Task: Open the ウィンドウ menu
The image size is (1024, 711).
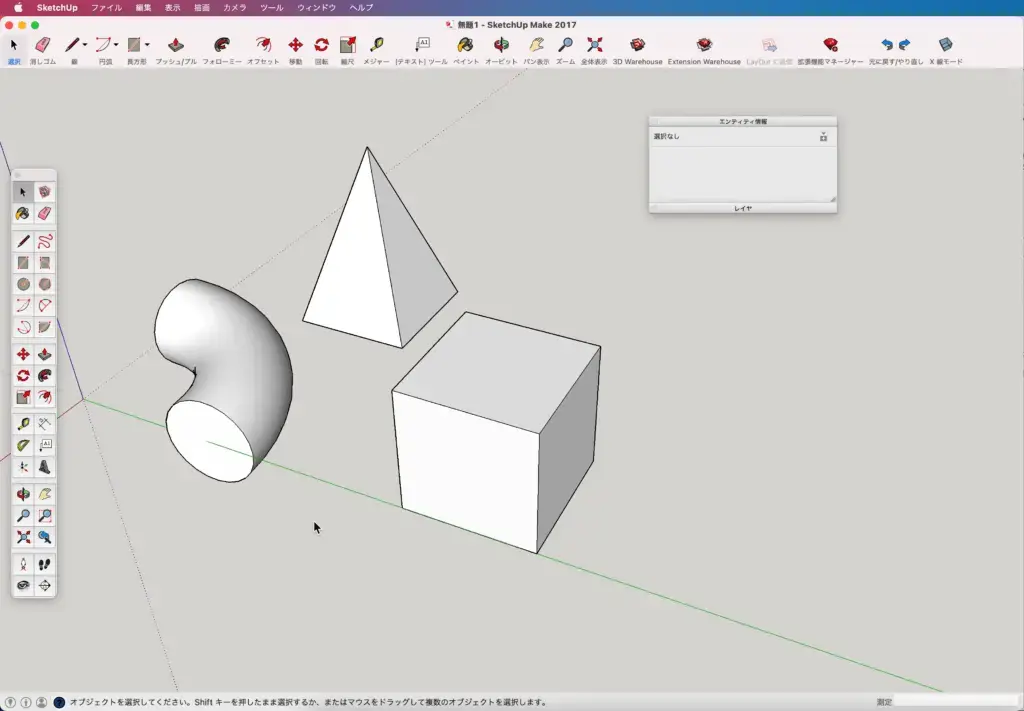Action: 316,8
